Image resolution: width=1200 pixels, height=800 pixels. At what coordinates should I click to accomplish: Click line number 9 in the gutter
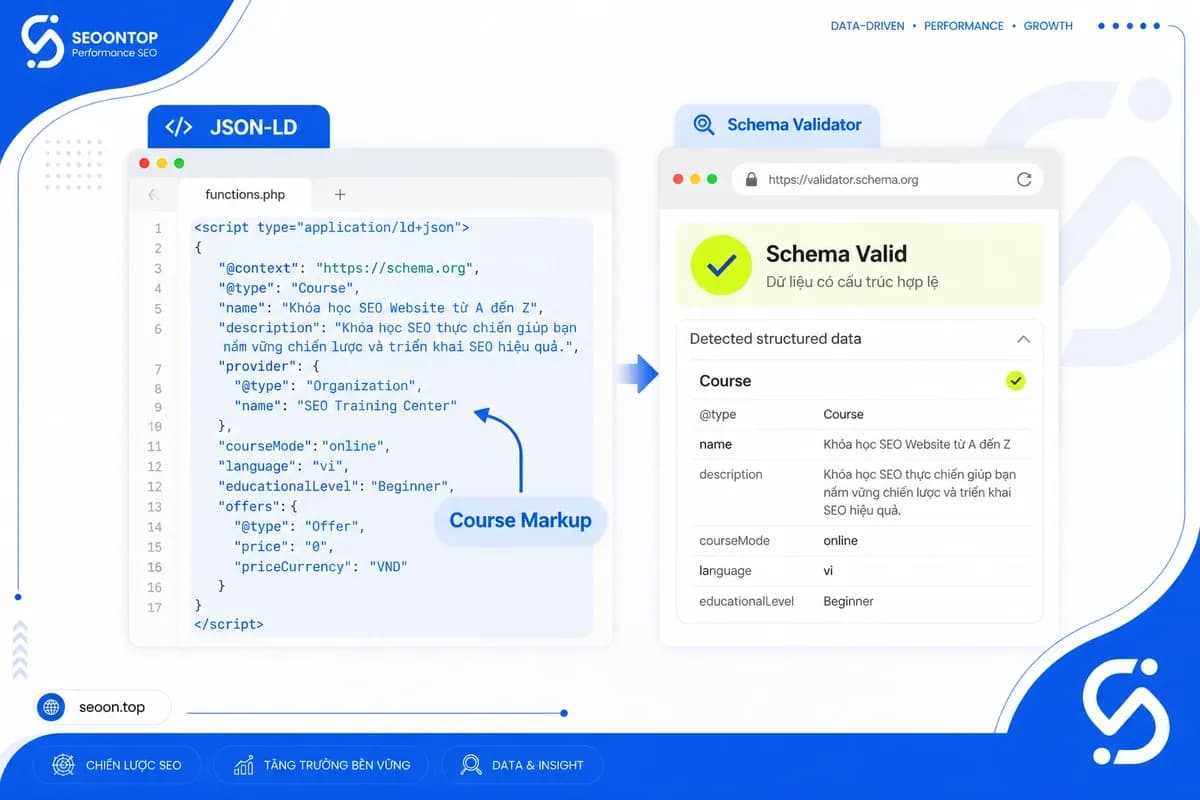157,407
